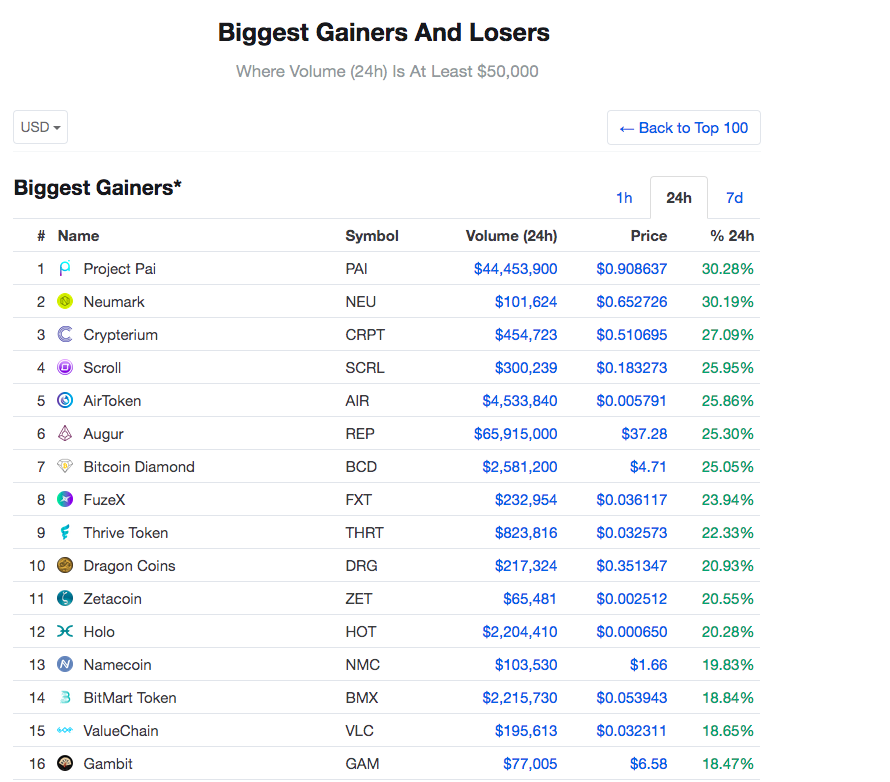
Task: Click Holo price $0.000650
Action: coord(632,632)
